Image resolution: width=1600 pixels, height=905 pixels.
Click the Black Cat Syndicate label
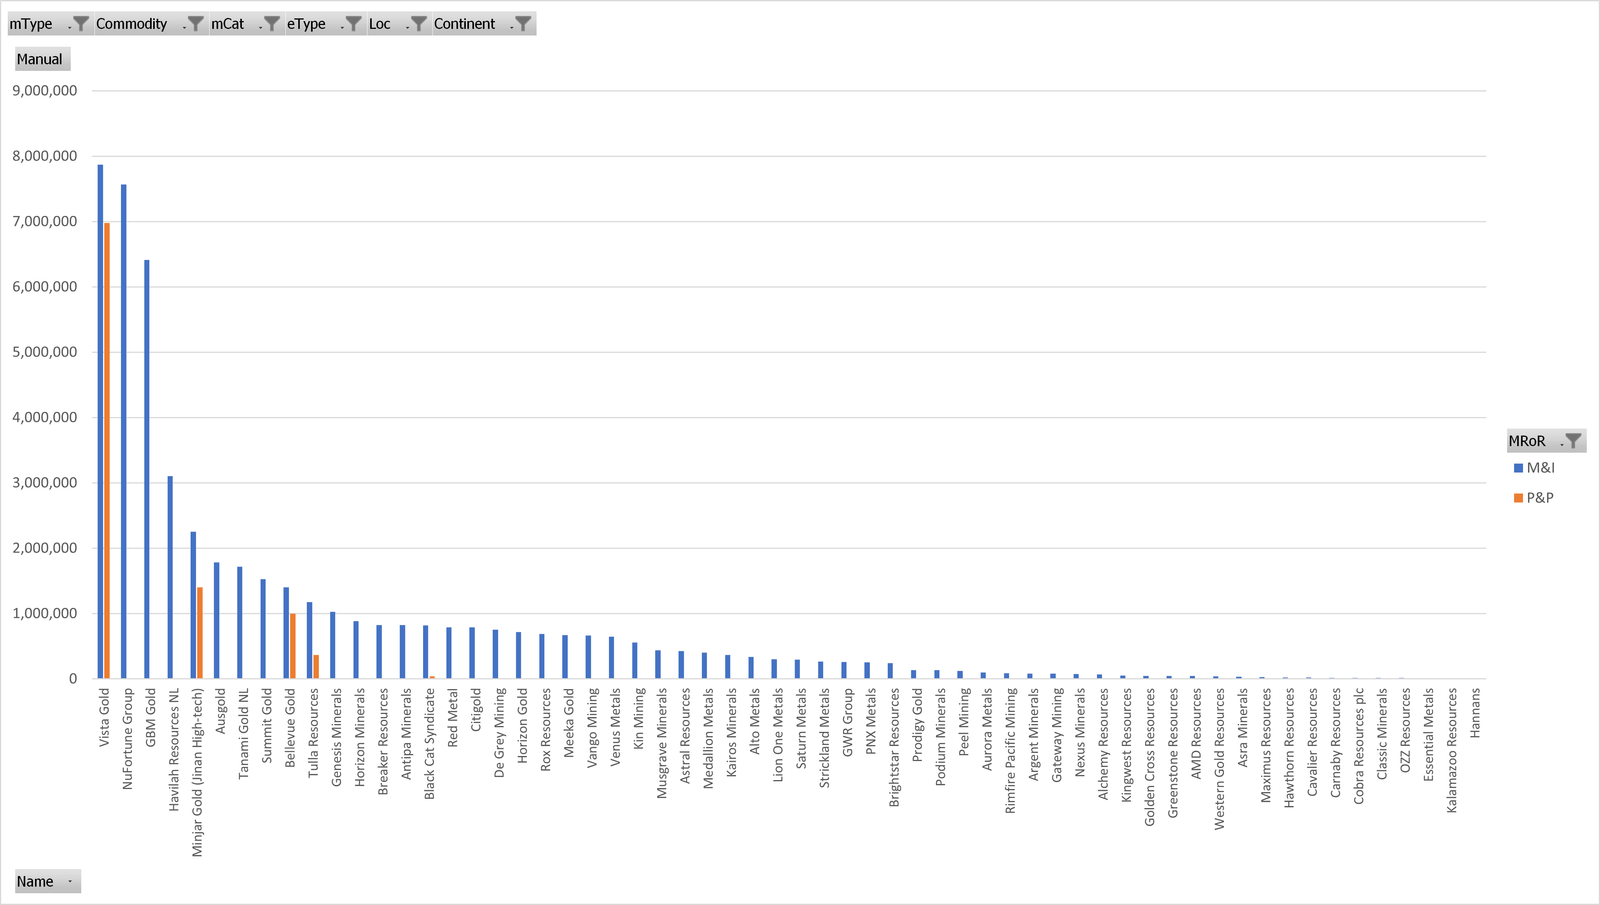point(430,744)
